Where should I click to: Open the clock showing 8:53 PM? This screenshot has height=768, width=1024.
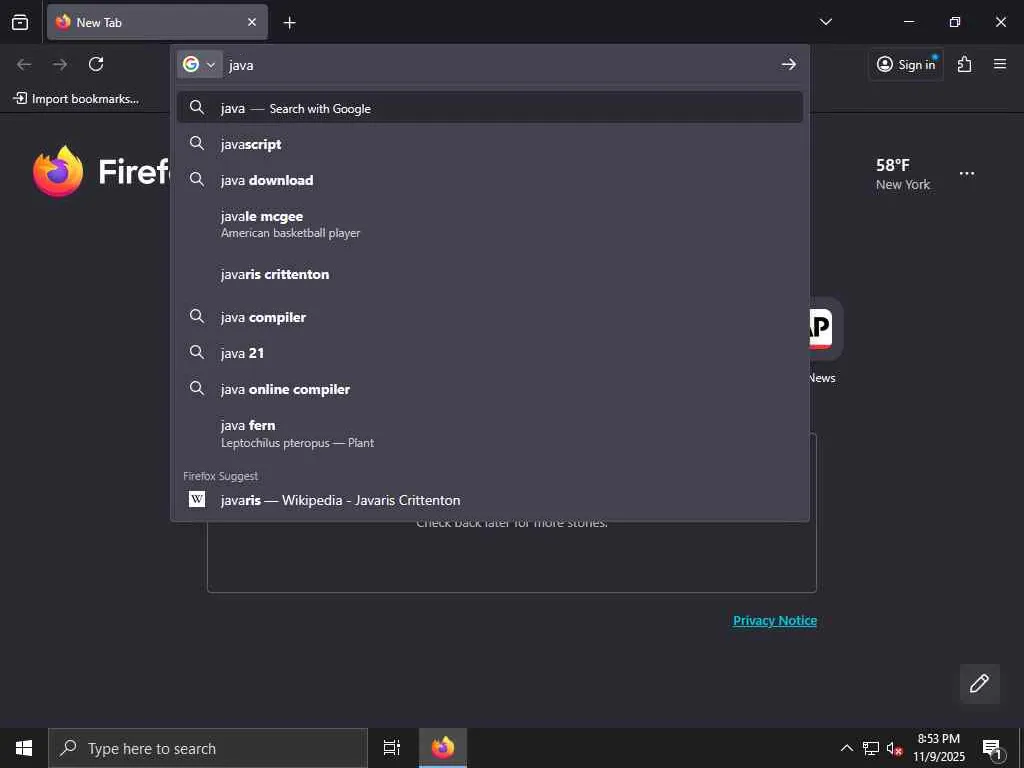click(938, 748)
